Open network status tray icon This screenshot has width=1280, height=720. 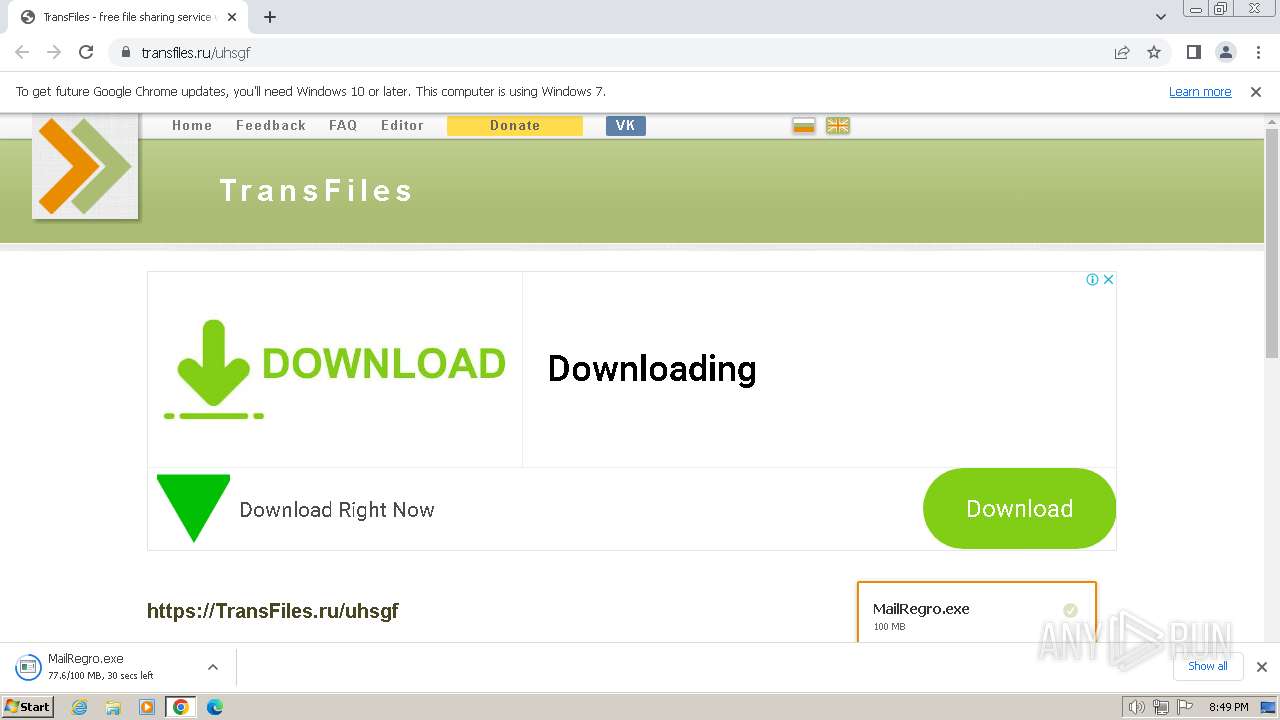[1160, 707]
